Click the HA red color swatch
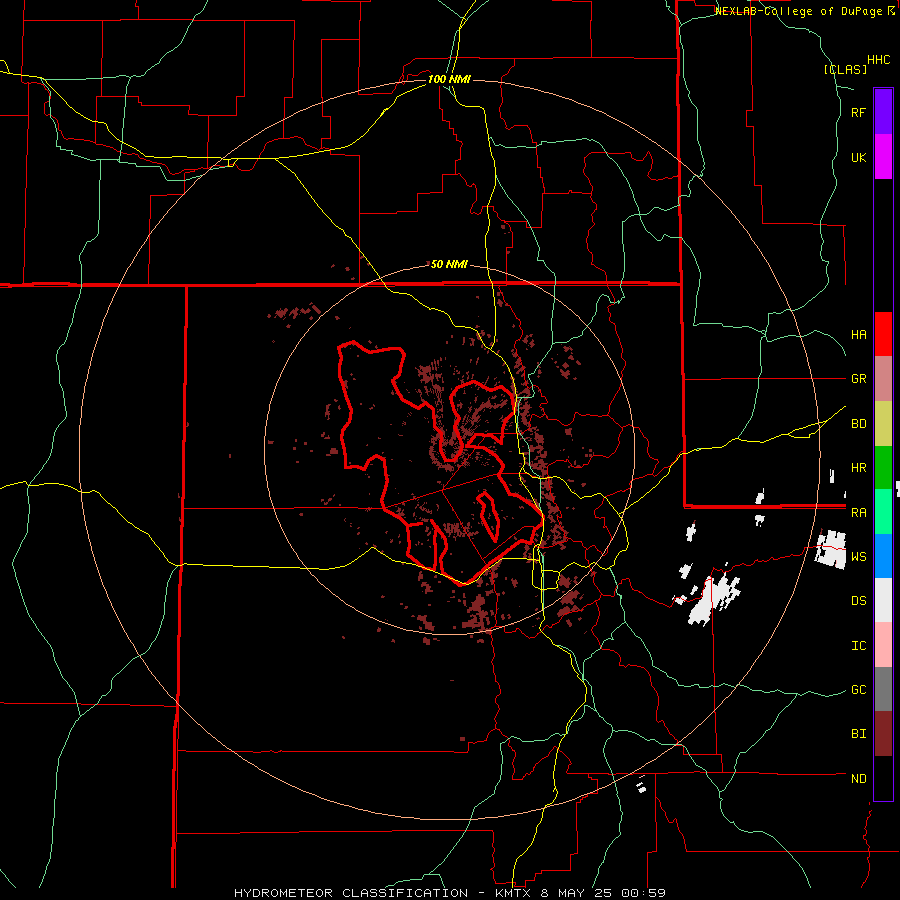The width and height of the screenshot is (900, 900). pyautogui.click(x=883, y=334)
